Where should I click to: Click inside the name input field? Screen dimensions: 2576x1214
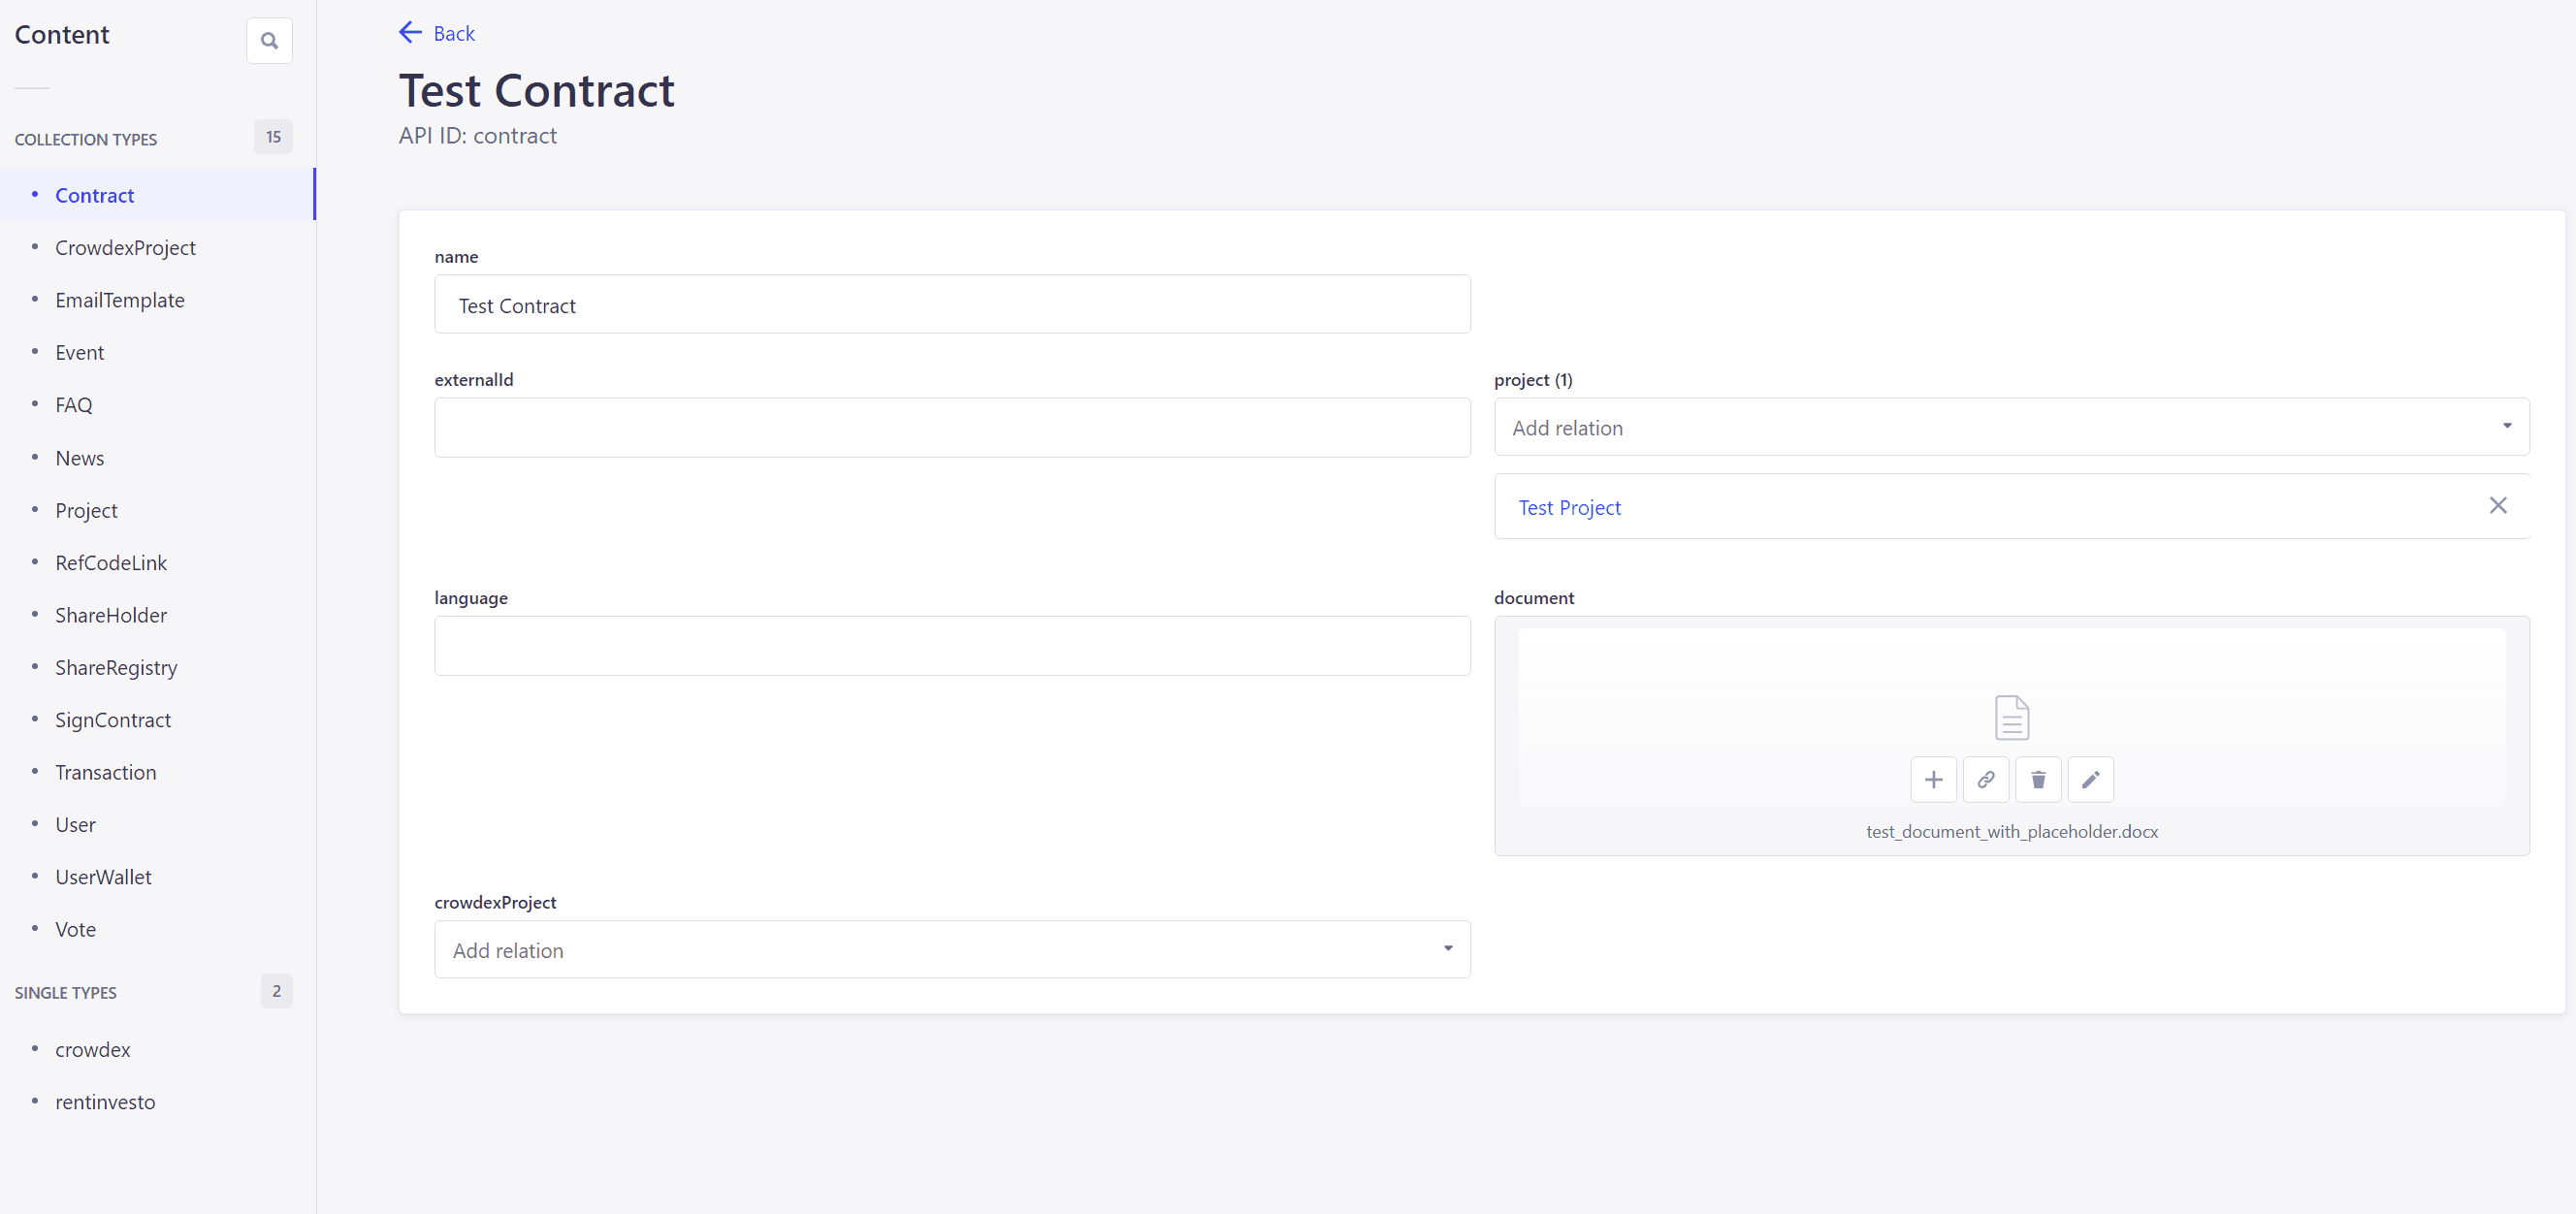coord(951,305)
